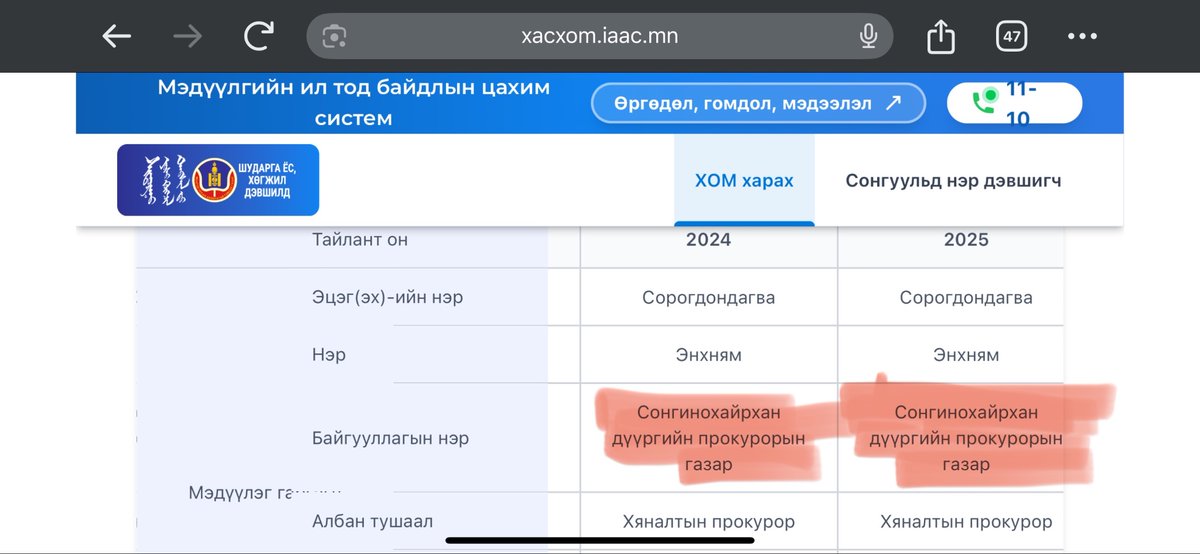The image size is (1200, 554).
Task: Select Хяналтын прокурор in the 2025 column
Action: pos(966,522)
